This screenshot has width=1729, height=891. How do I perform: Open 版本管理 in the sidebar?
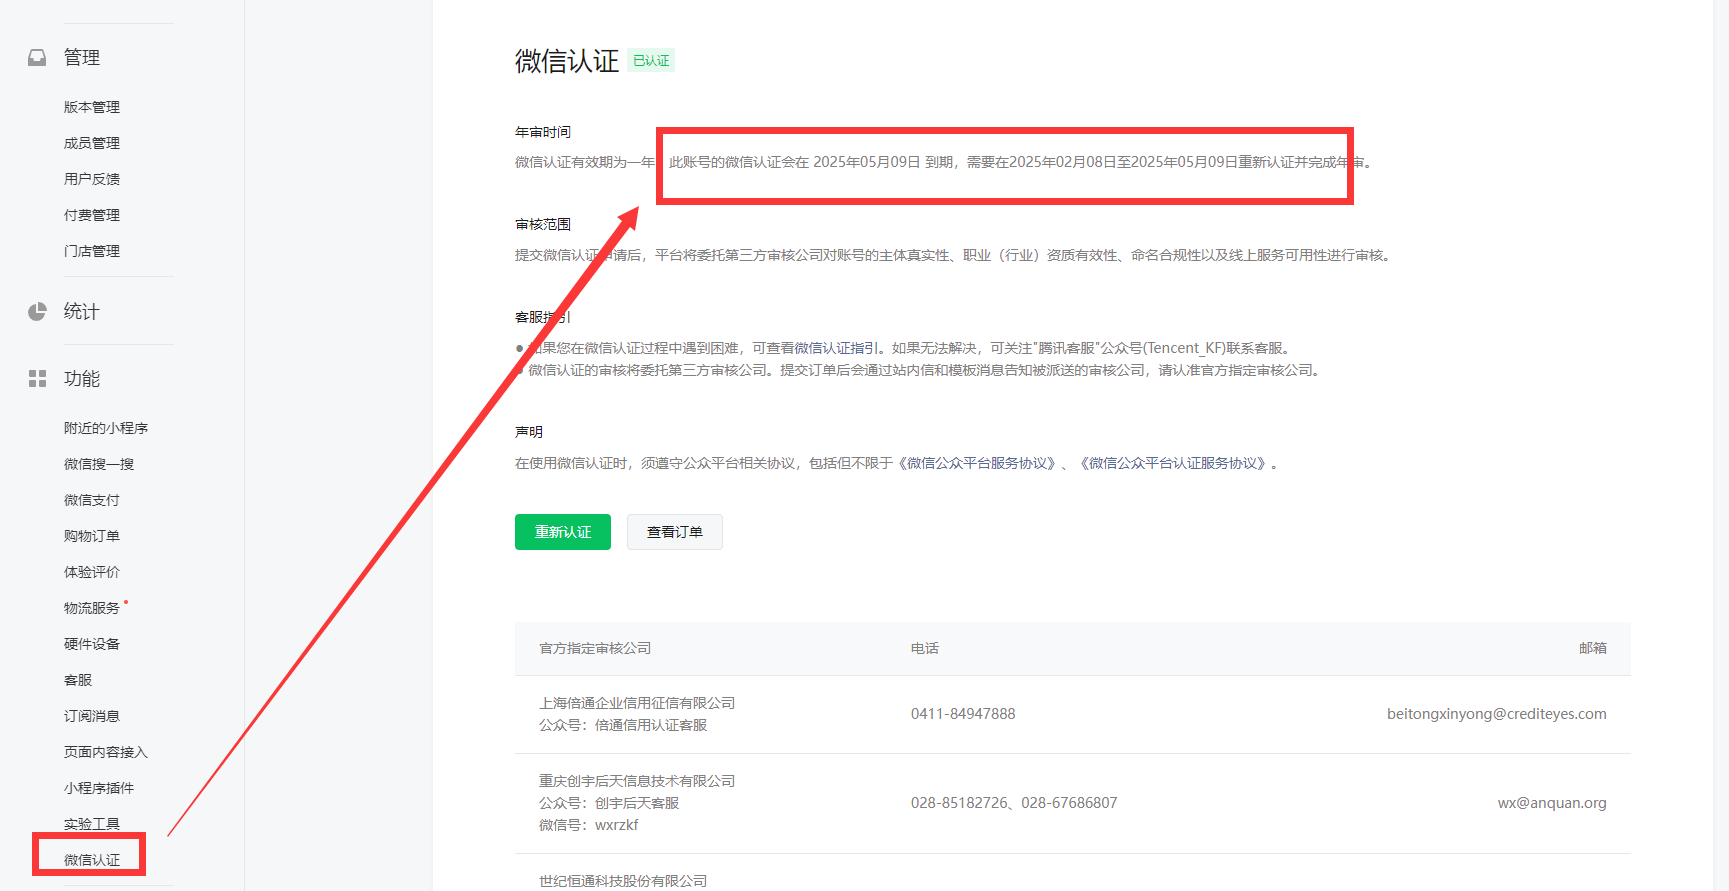[92, 107]
